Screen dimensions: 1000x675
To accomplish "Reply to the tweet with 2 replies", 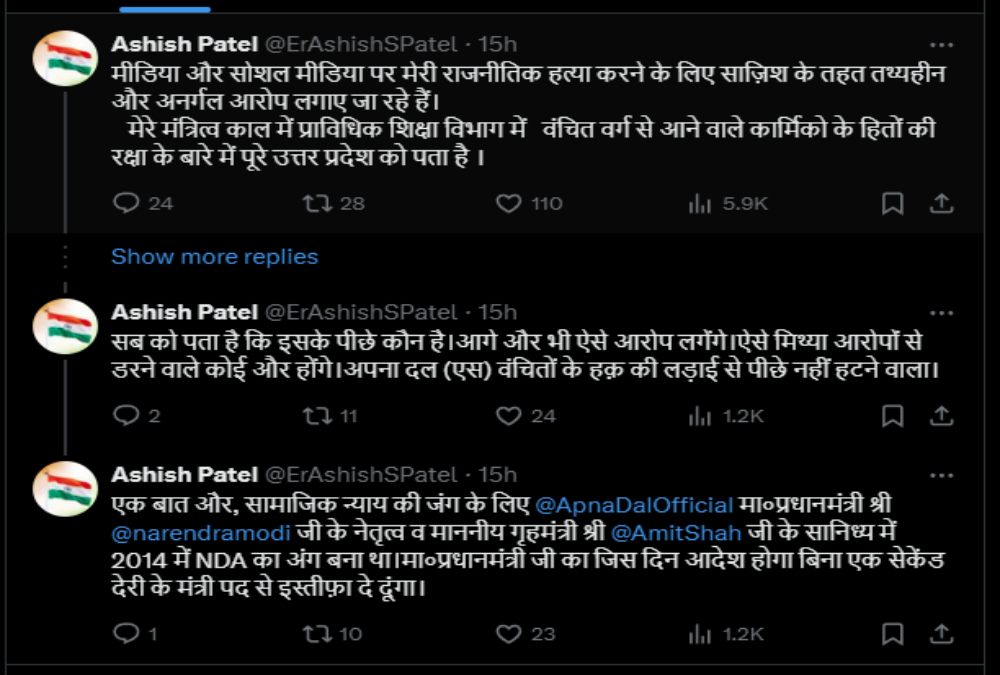I will tap(125, 415).
